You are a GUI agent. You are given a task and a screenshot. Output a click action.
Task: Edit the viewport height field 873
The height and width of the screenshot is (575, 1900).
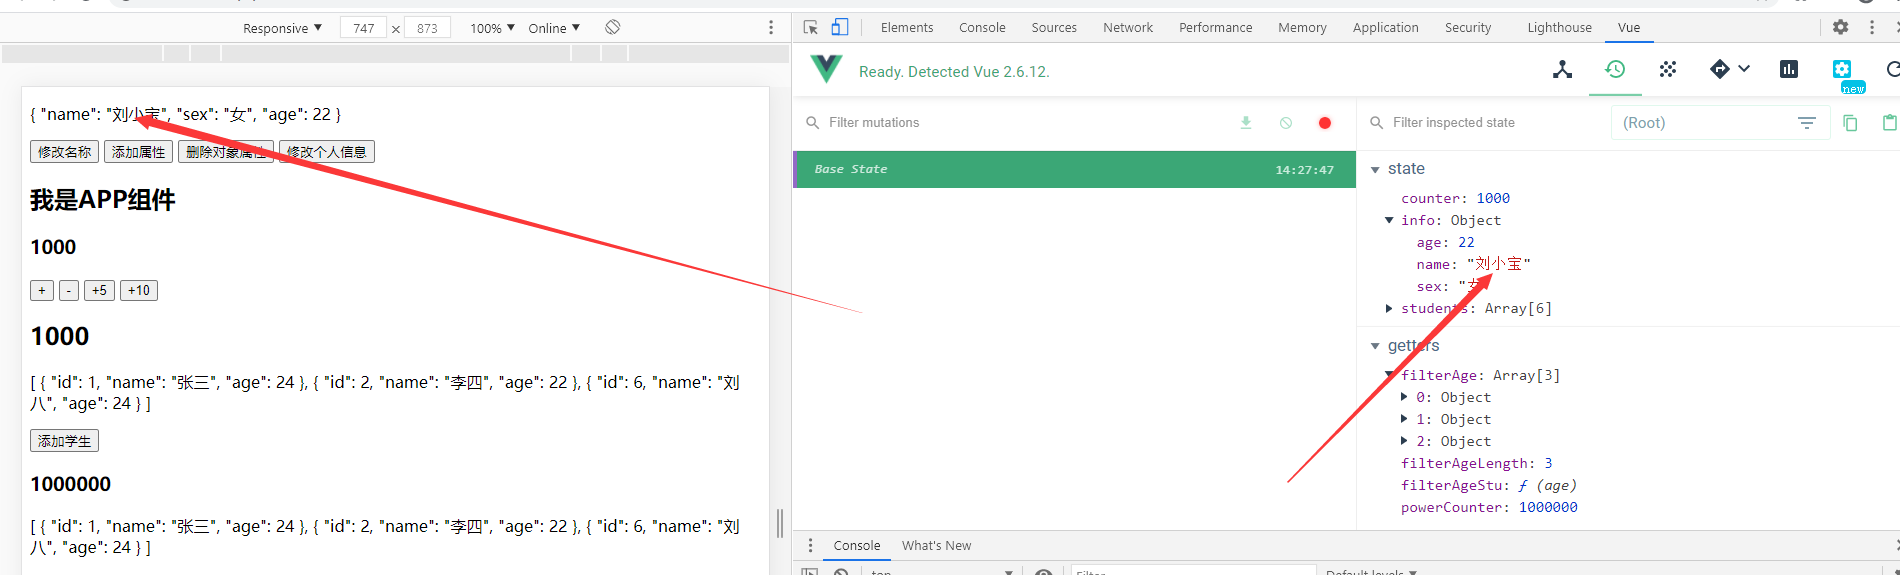pyautogui.click(x=427, y=28)
